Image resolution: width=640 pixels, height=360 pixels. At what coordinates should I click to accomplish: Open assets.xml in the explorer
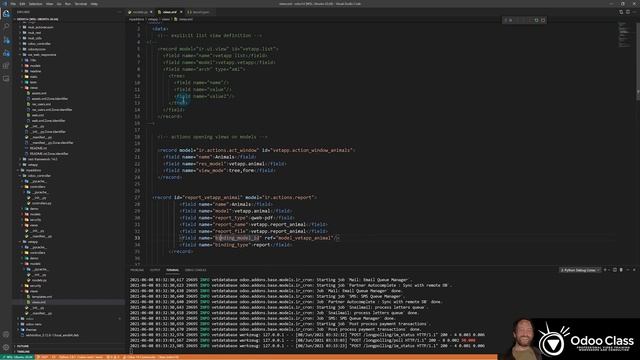point(39,93)
